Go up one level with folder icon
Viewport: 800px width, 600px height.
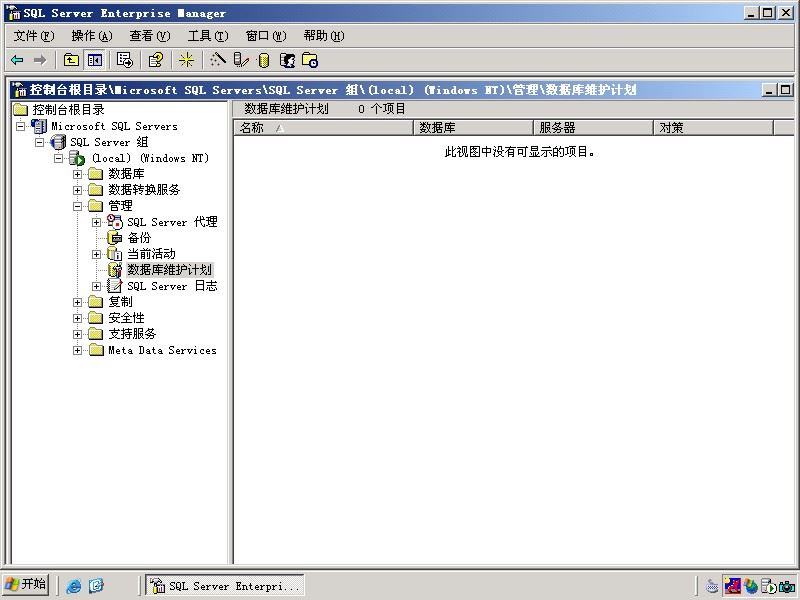71,60
